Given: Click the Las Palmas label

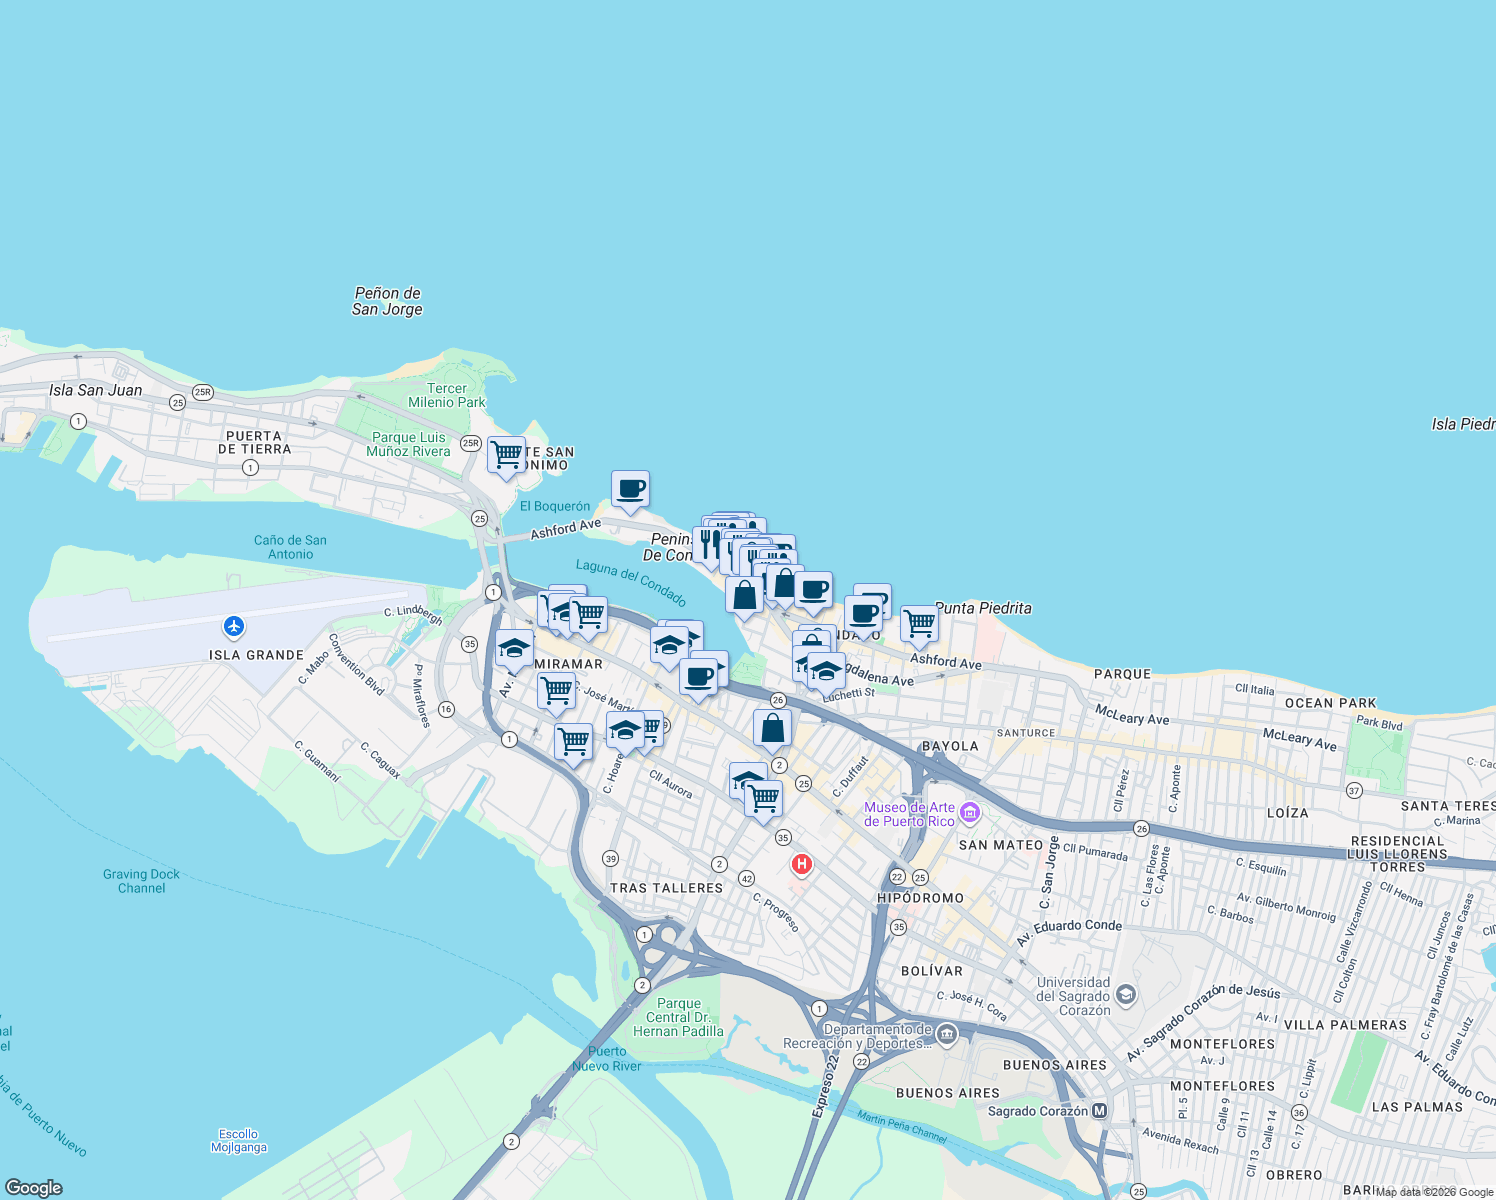Looking at the screenshot, I should click(1417, 1107).
